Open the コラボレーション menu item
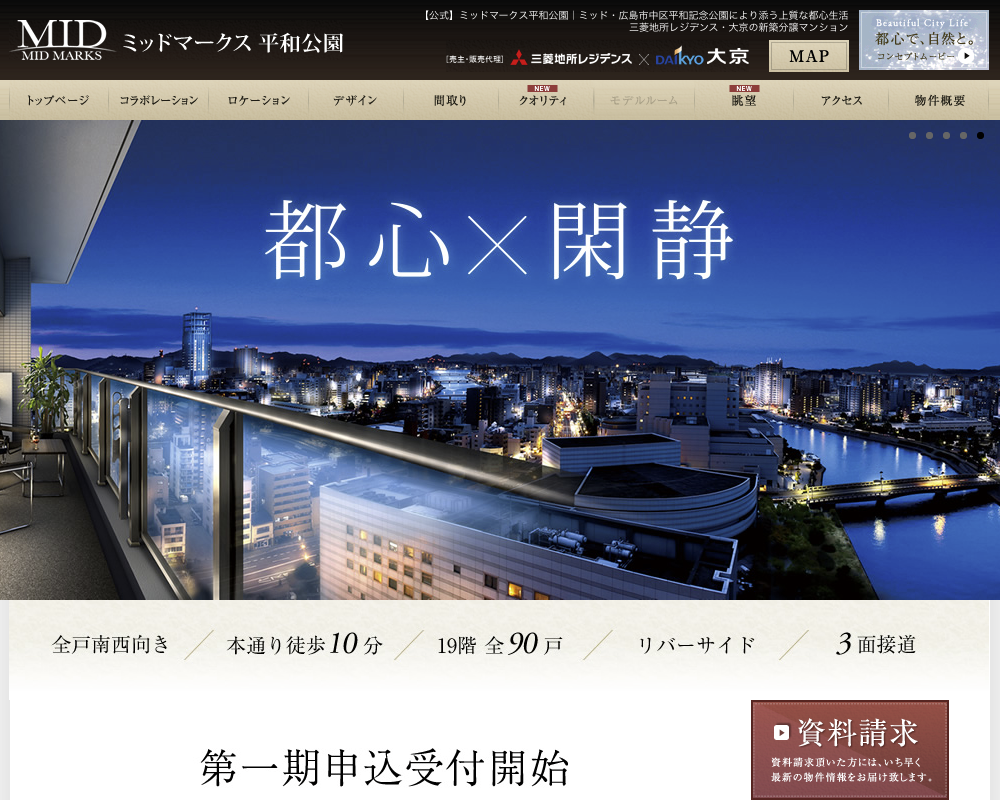The height and width of the screenshot is (800, 1000). pos(158,100)
